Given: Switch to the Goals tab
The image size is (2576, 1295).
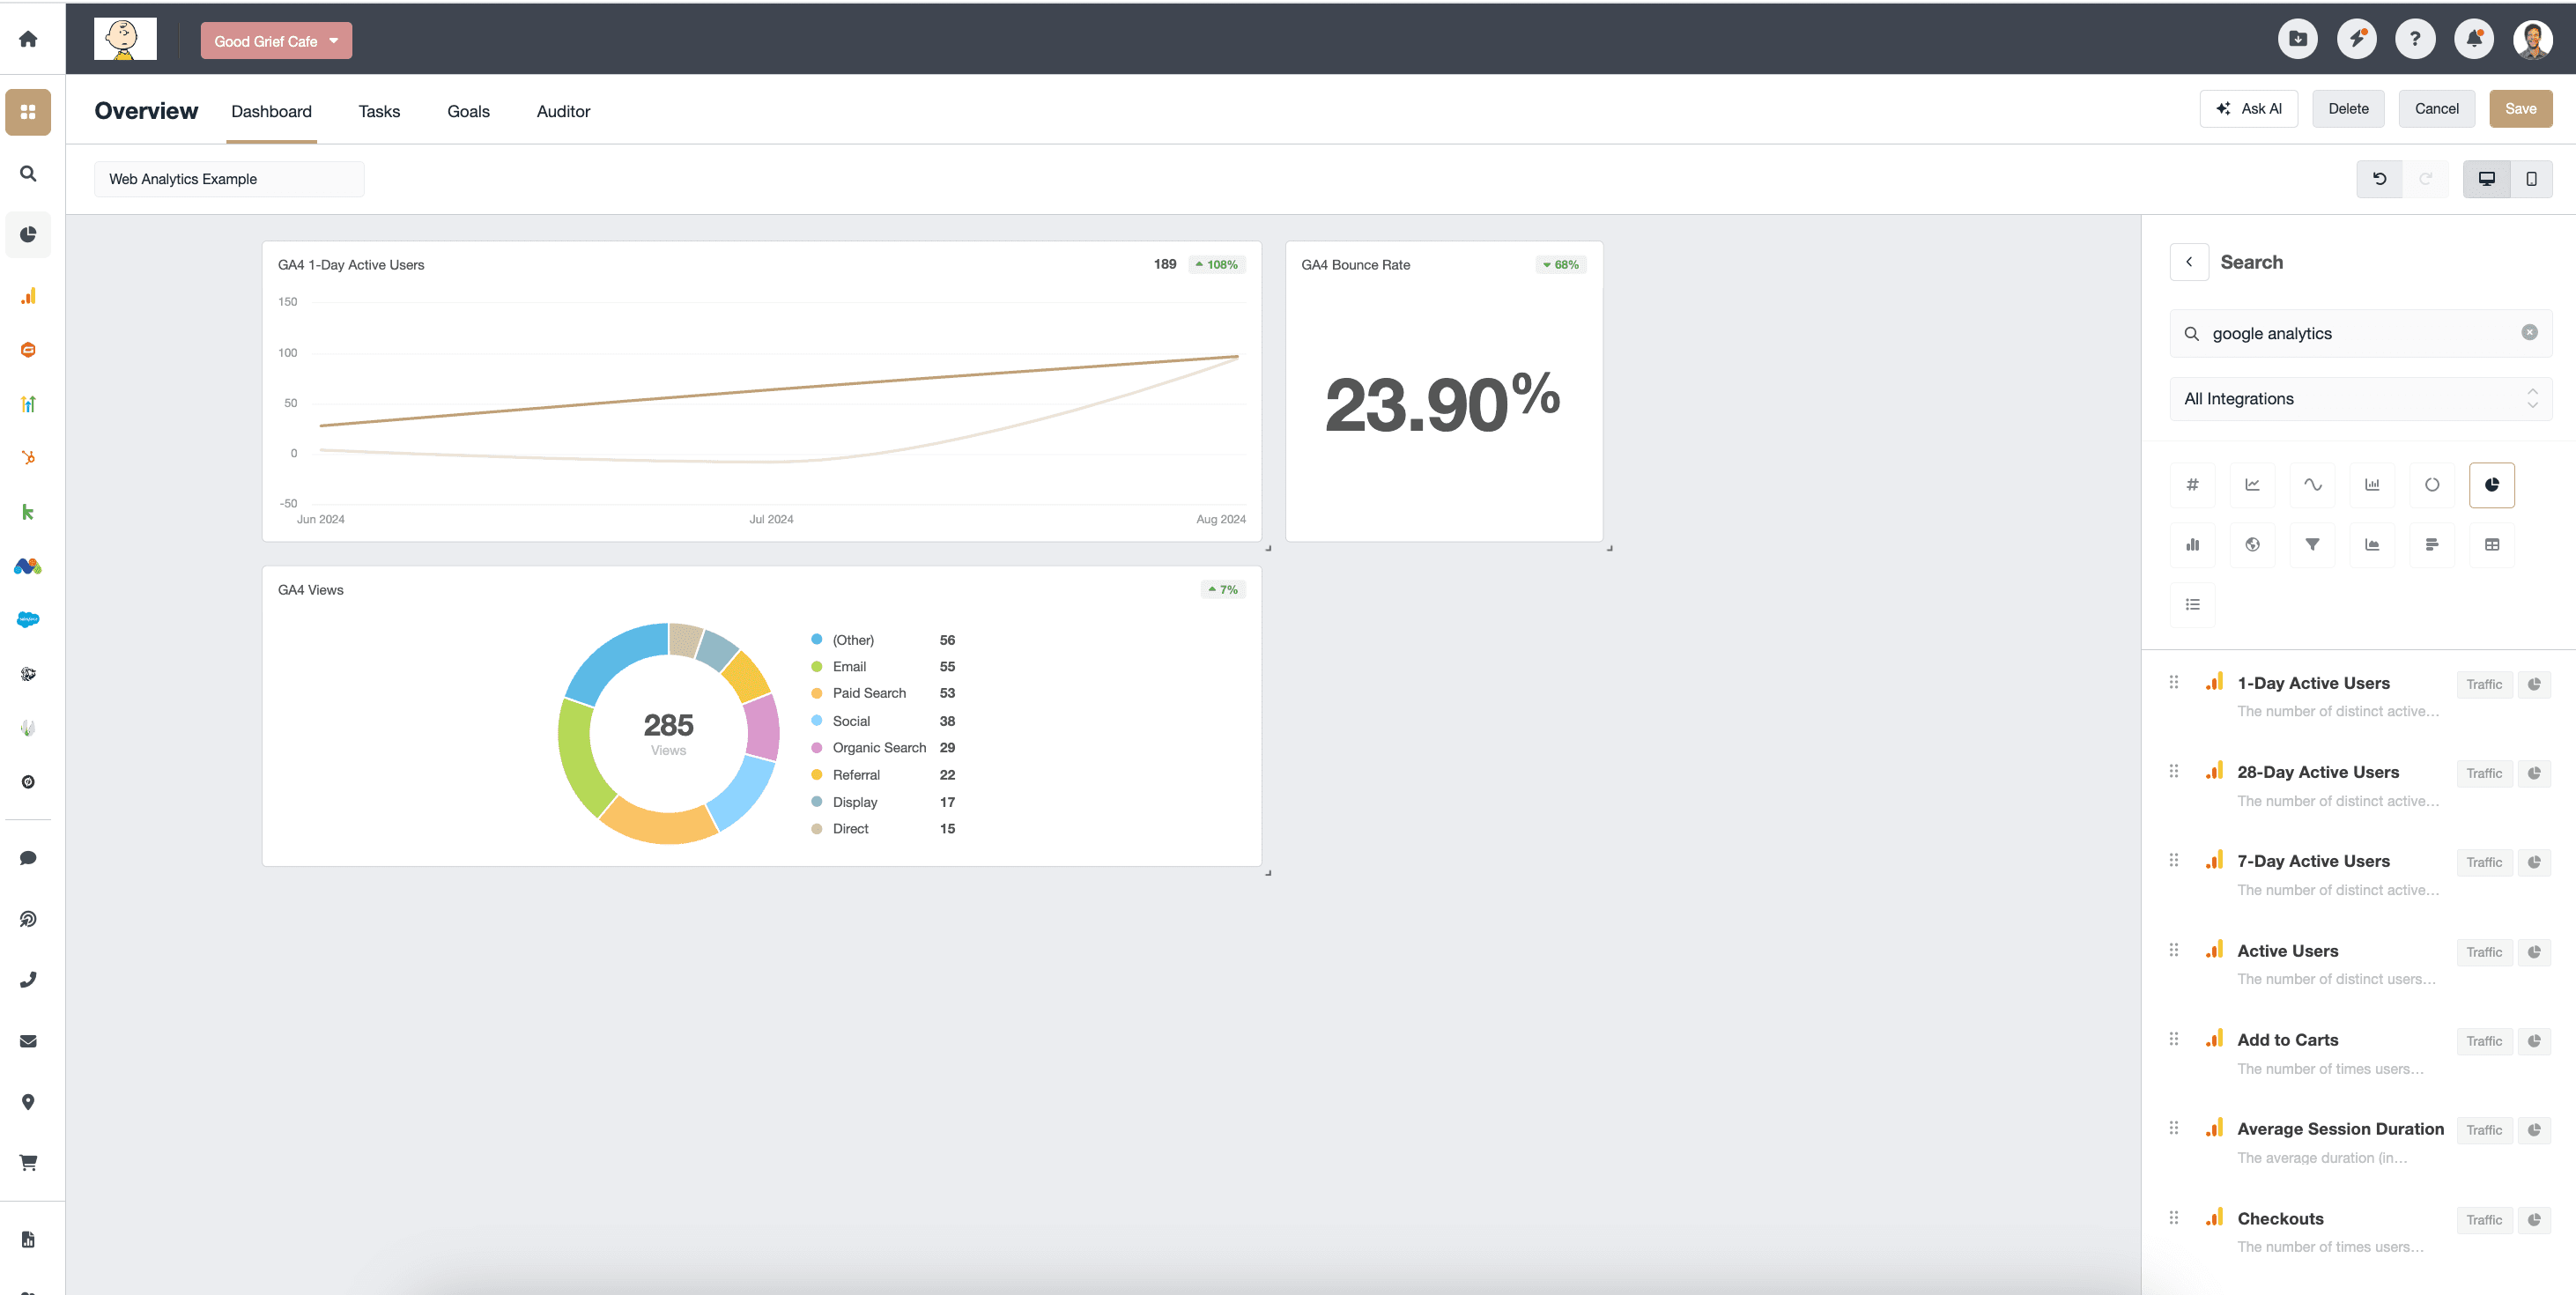Looking at the screenshot, I should coord(468,111).
